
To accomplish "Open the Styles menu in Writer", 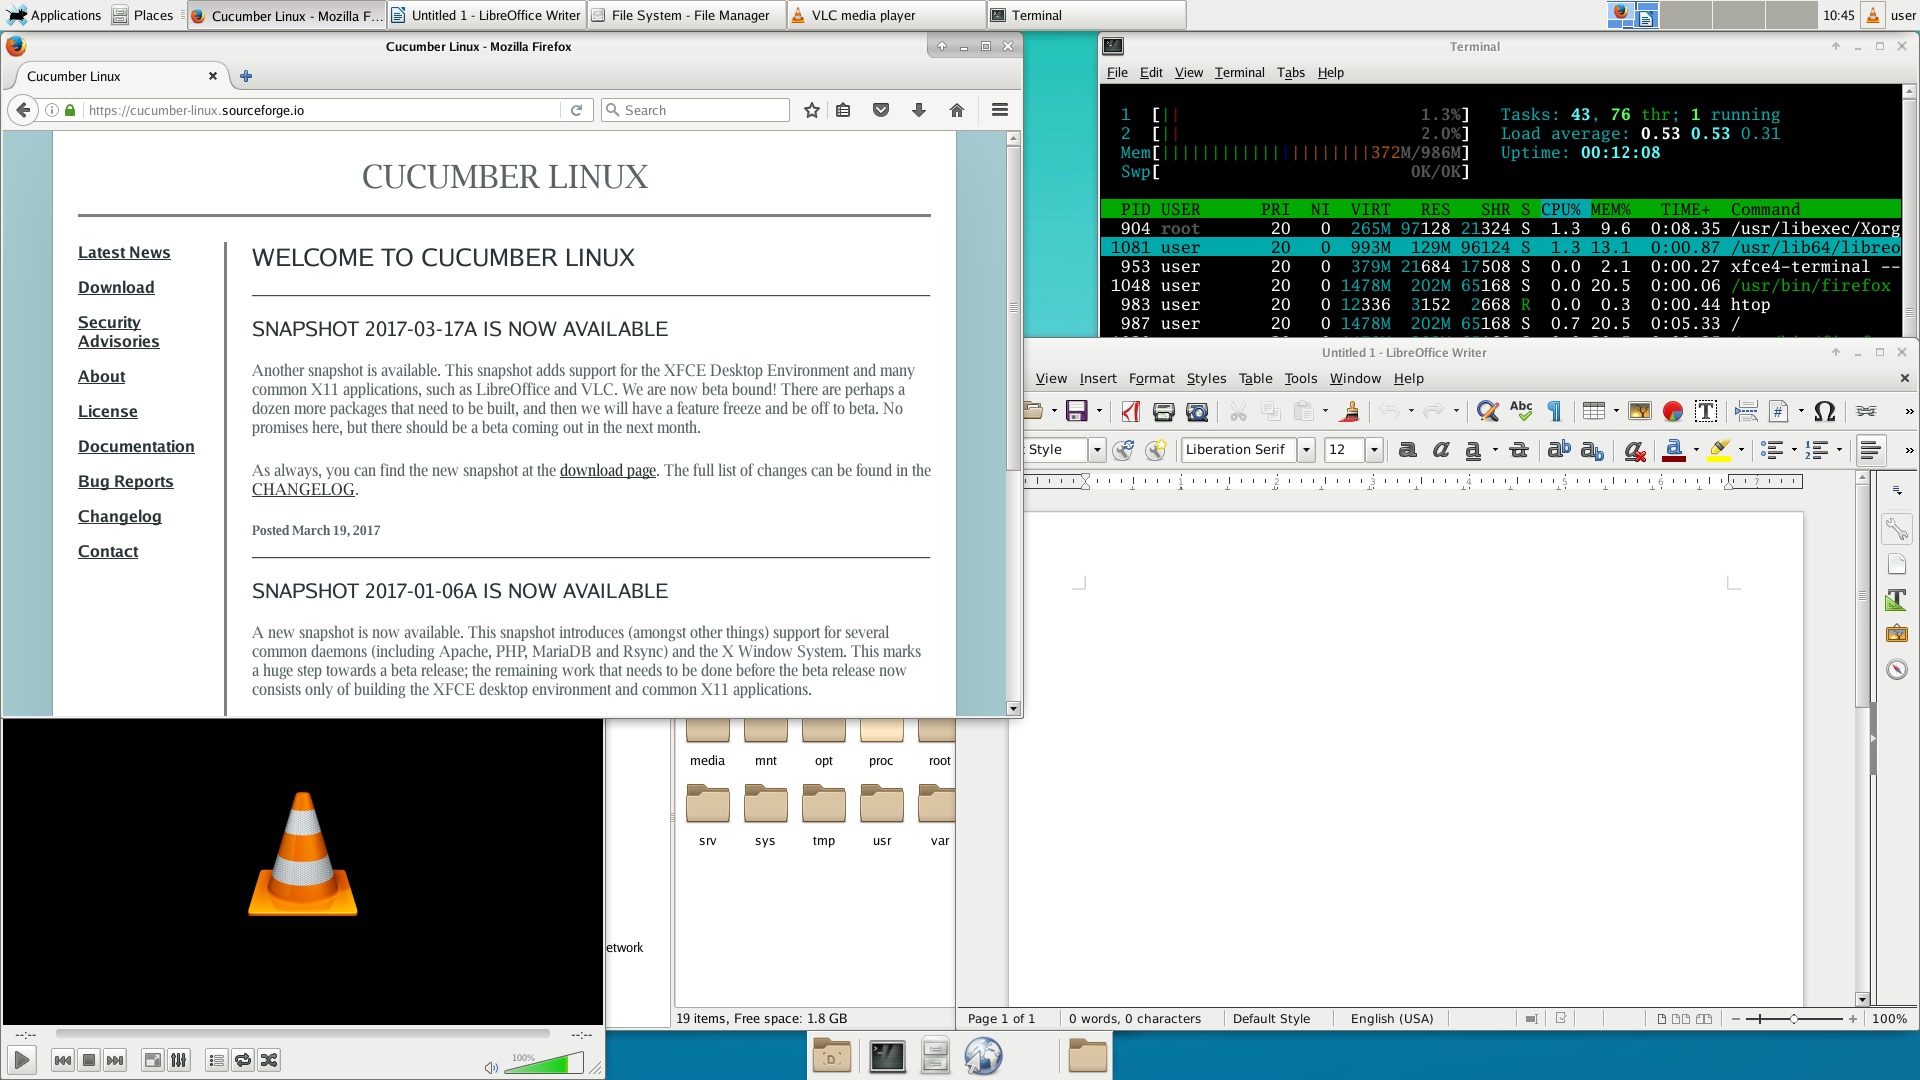I will pos(1206,378).
